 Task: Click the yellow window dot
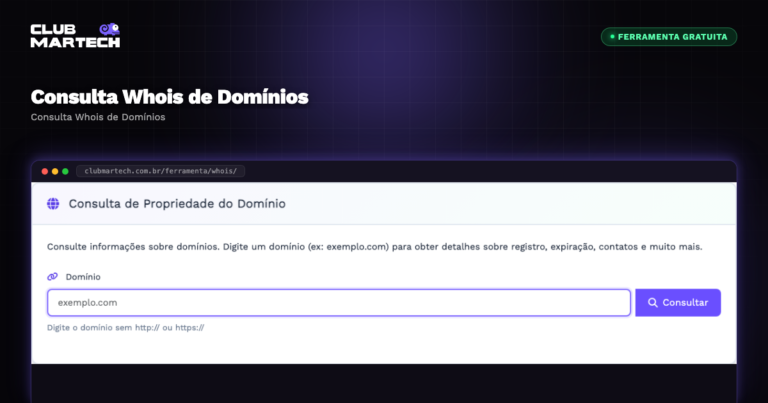tap(55, 171)
